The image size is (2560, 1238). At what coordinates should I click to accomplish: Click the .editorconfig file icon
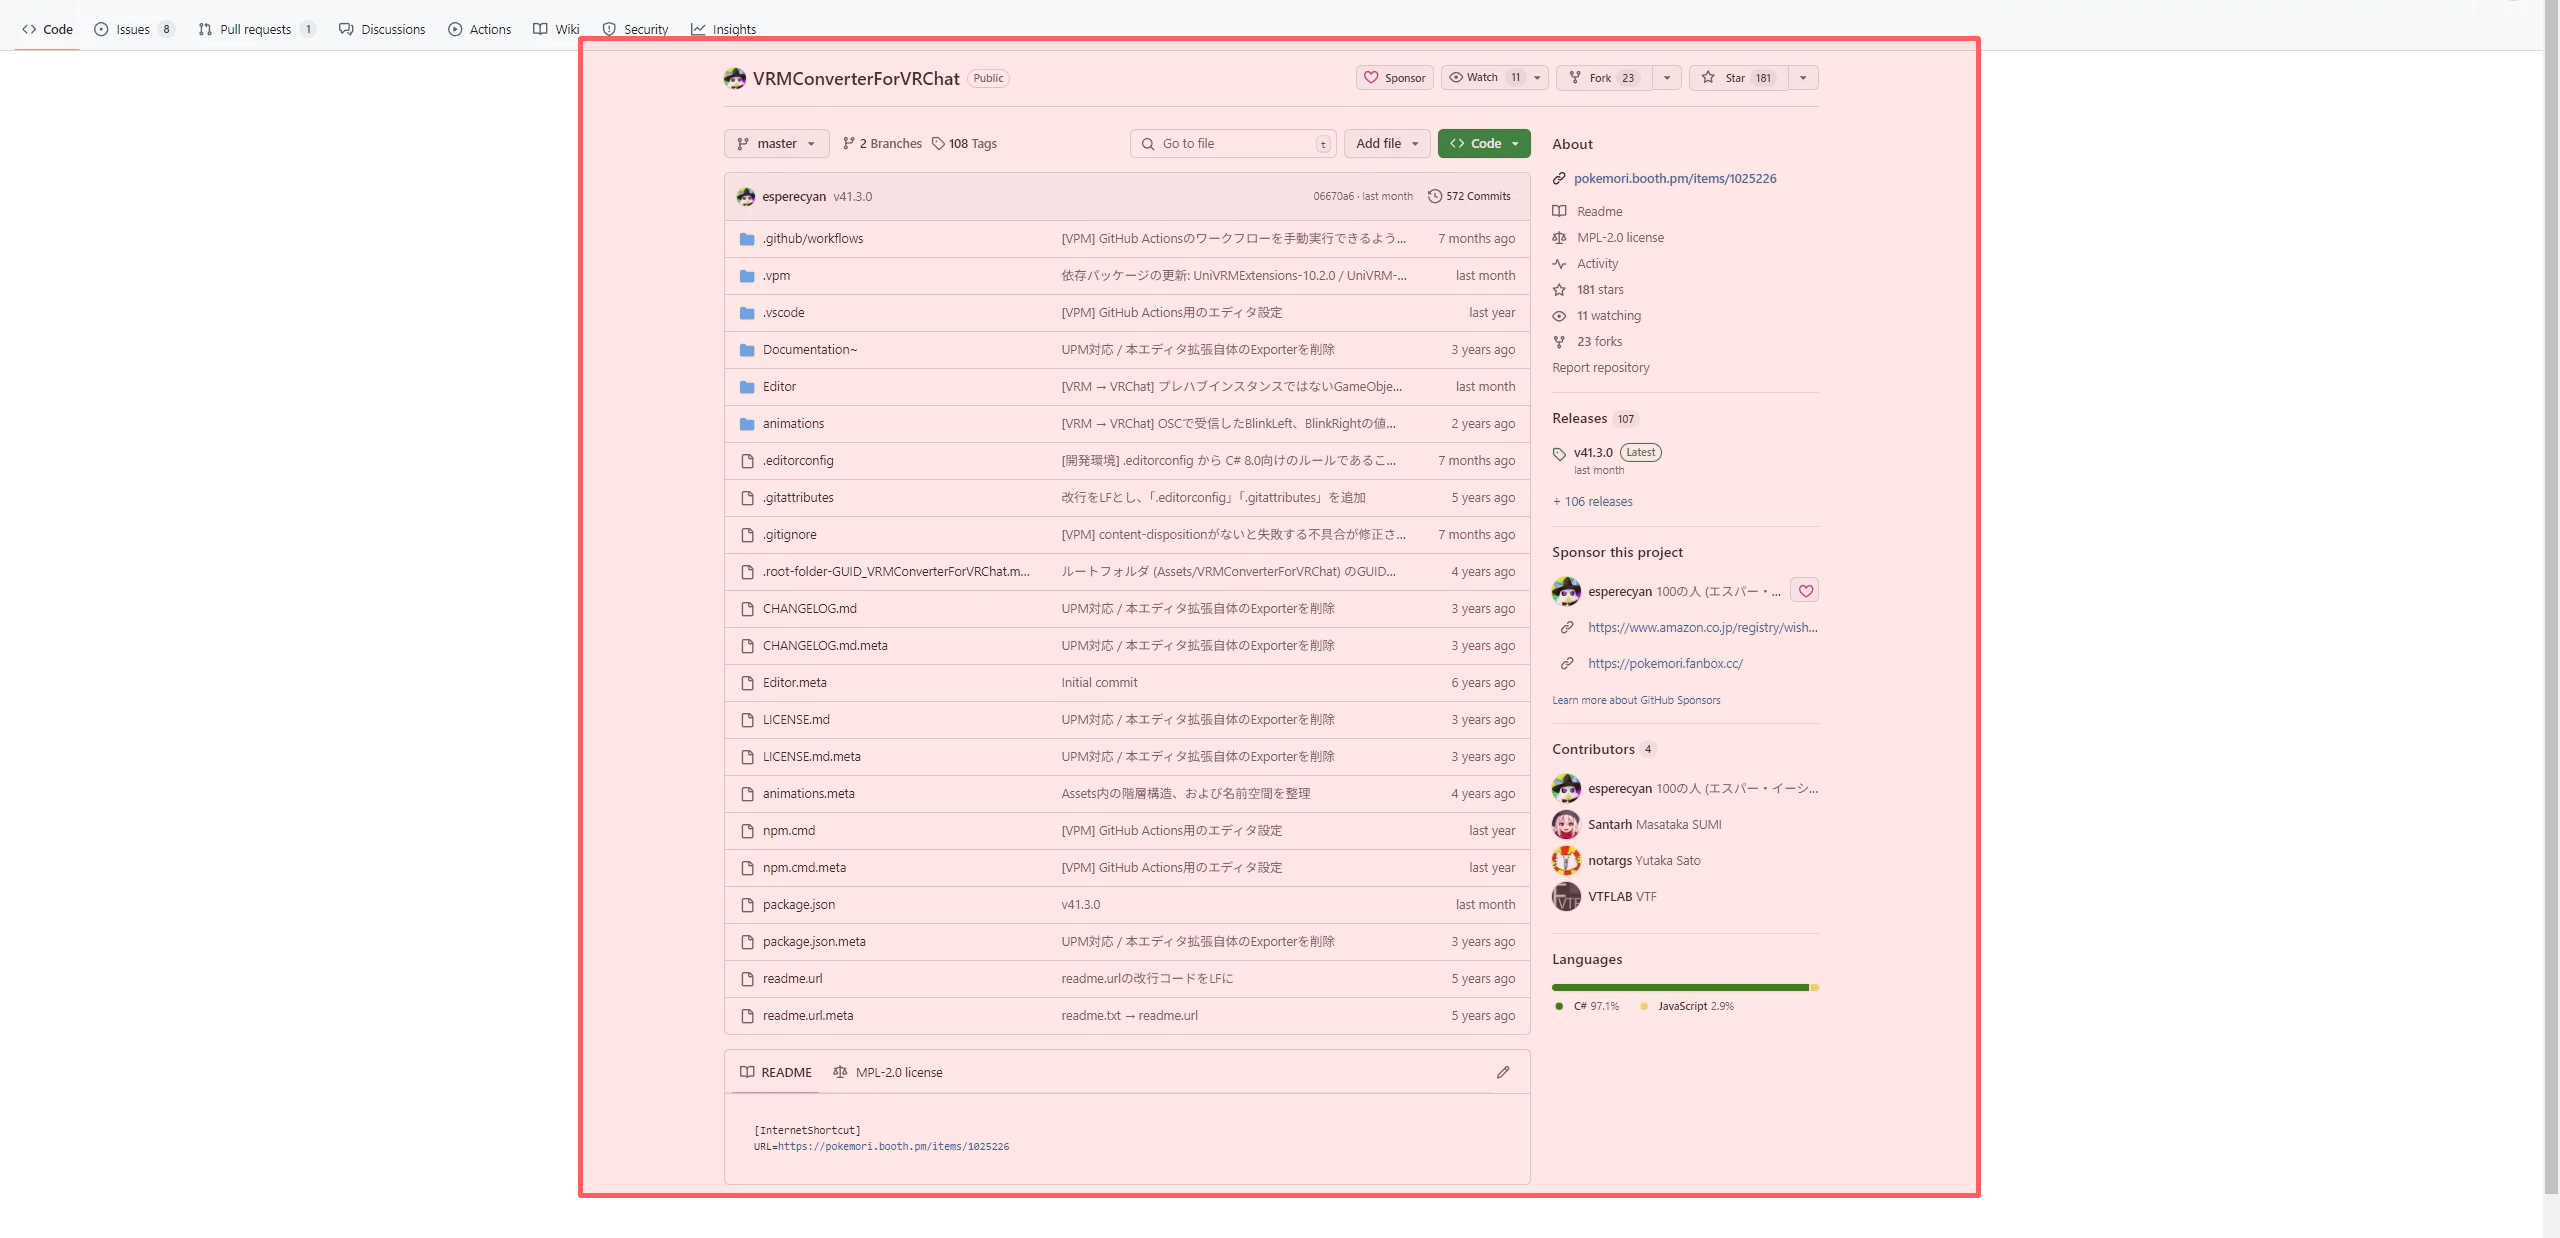tap(747, 461)
